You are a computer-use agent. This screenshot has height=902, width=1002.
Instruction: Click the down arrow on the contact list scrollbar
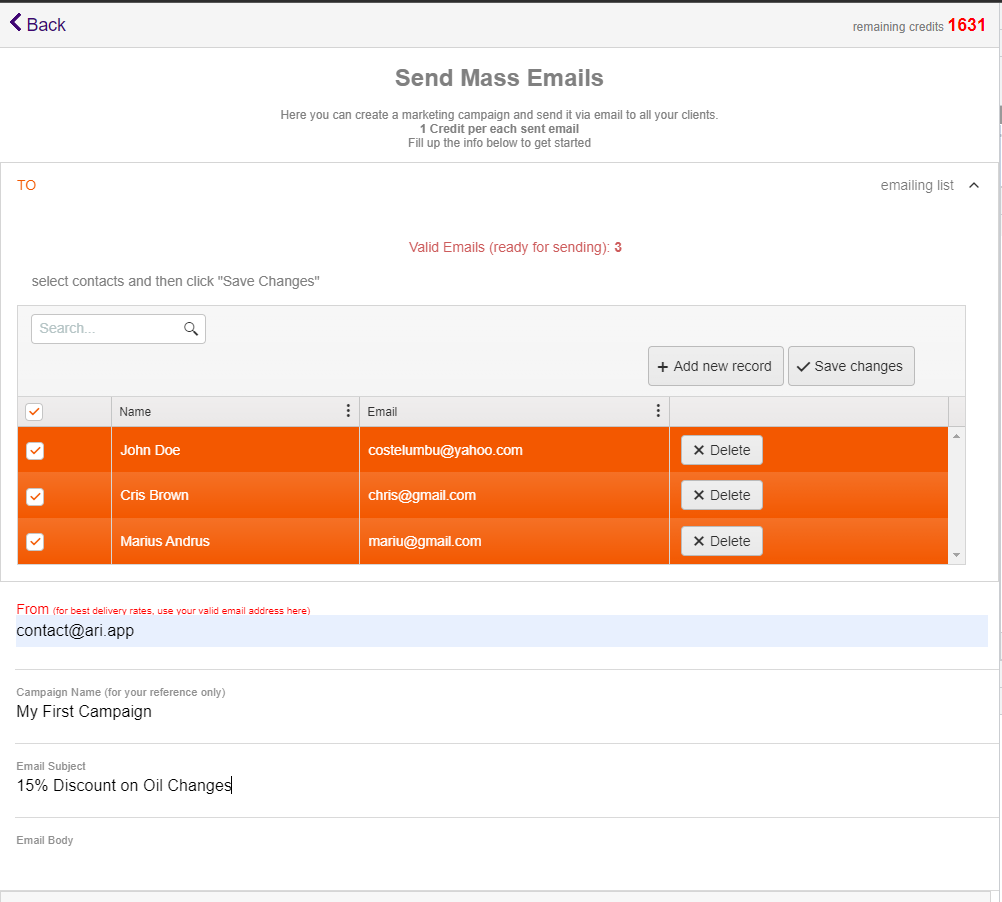957,558
